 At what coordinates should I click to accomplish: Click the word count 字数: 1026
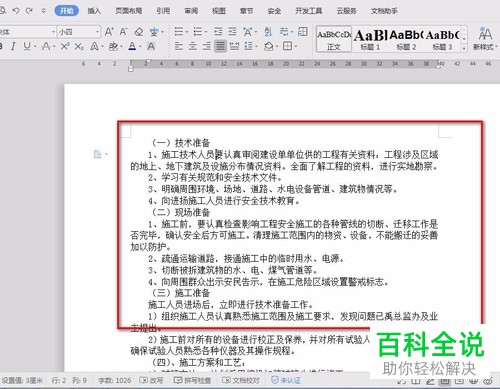click(115, 380)
